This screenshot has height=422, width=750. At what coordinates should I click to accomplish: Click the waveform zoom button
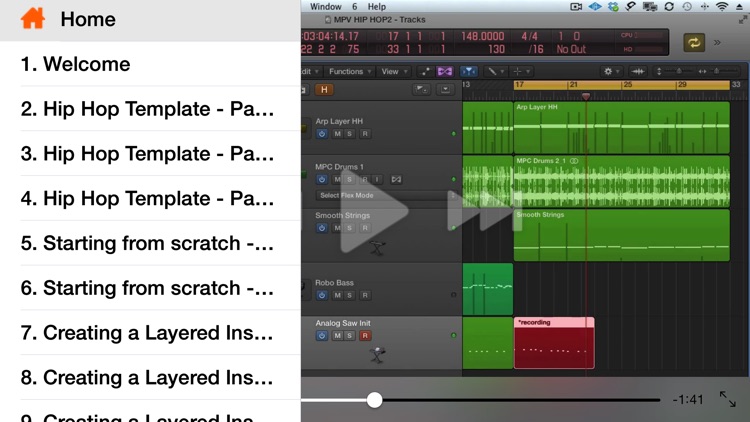pyautogui.click(x=638, y=71)
